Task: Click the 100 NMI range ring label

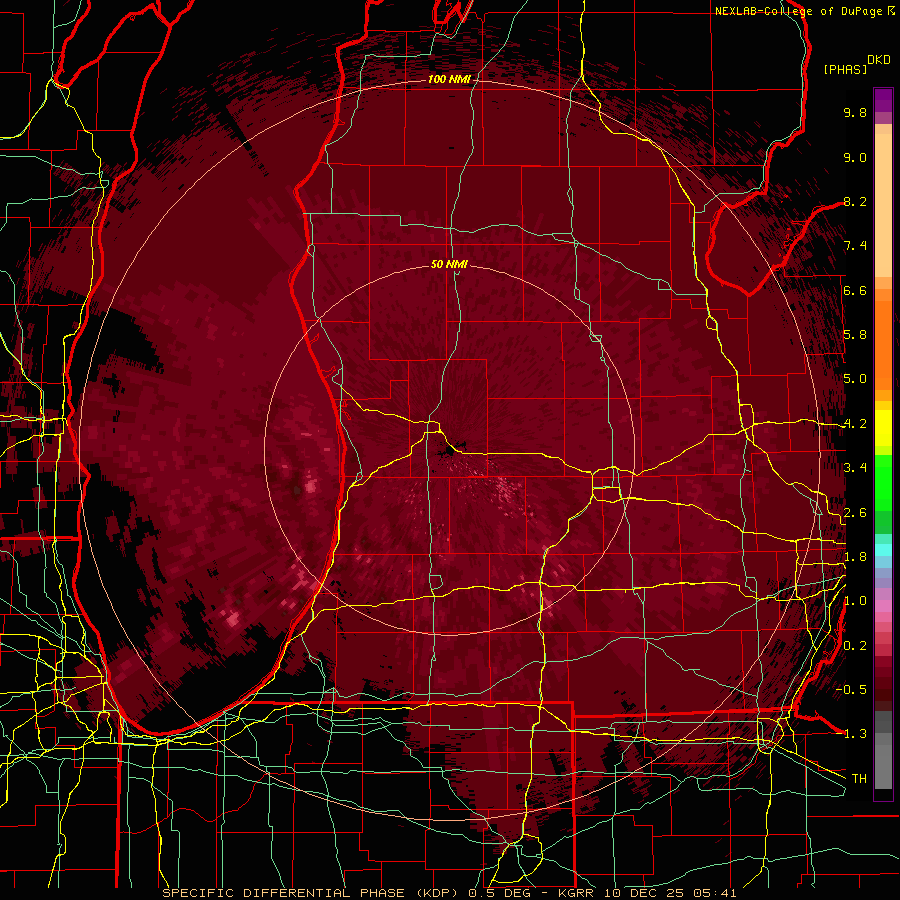Action: (x=449, y=79)
